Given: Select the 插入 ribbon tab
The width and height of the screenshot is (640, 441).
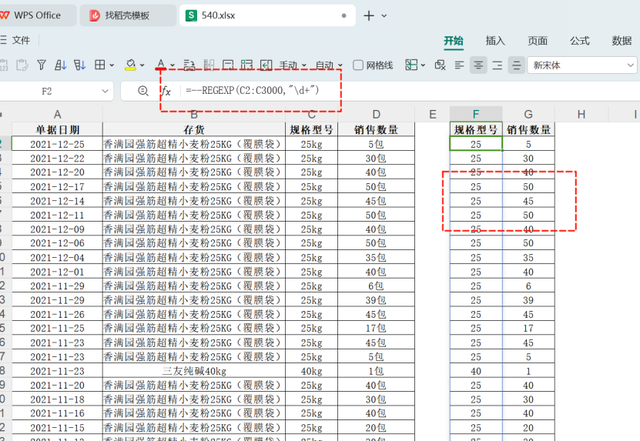Looking at the screenshot, I should [496, 41].
